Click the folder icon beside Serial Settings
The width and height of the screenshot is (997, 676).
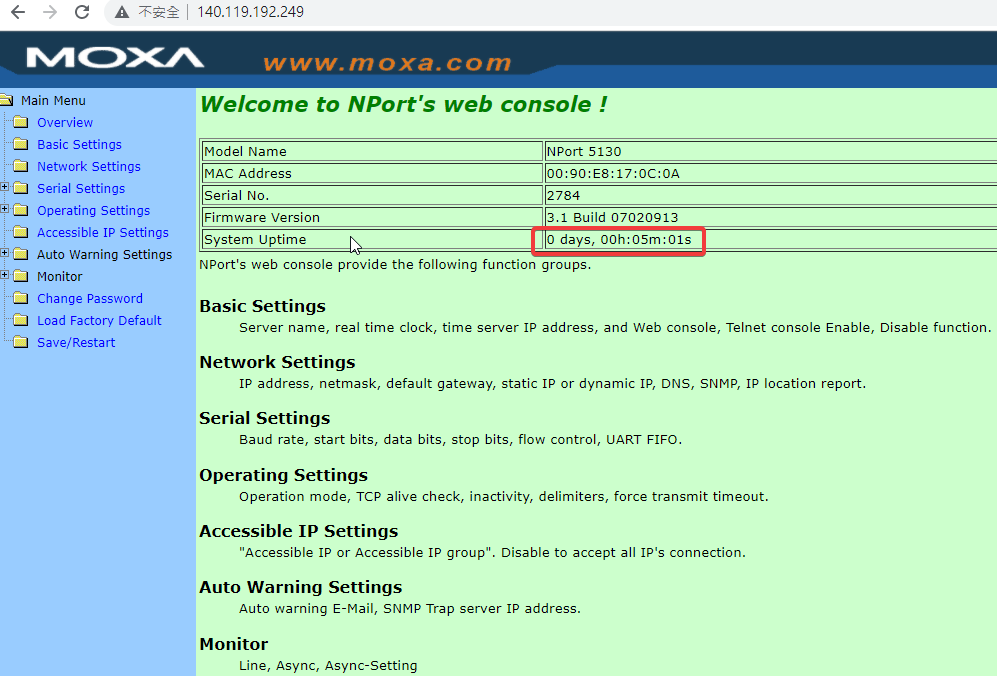[21, 188]
